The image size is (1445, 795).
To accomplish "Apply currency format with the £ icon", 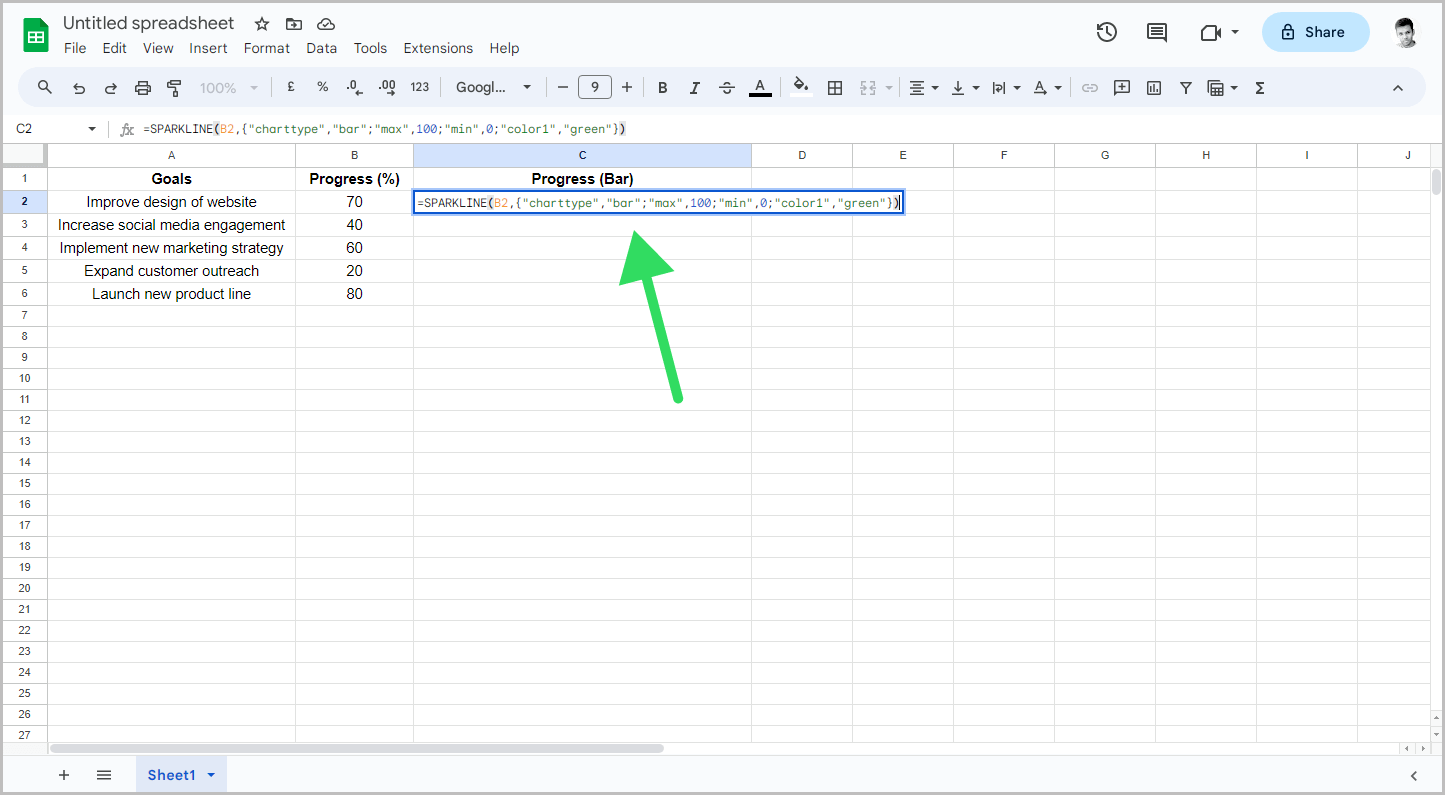I will point(290,87).
